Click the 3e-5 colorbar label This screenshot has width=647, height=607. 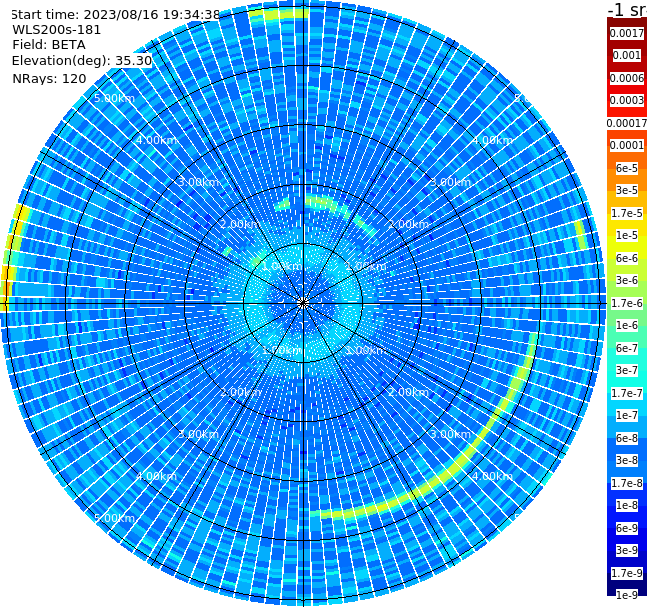[627, 190]
